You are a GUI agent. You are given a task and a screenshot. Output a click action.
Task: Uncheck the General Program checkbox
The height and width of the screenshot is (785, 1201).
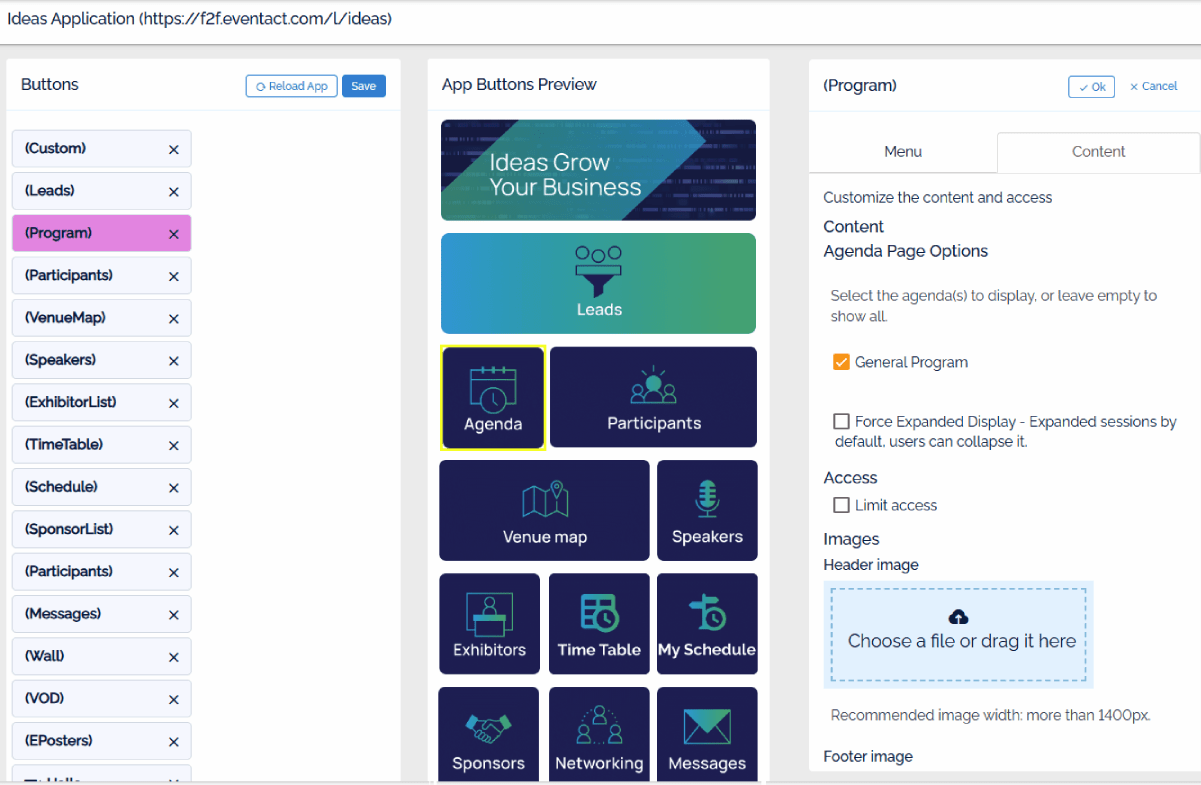point(841,362)
